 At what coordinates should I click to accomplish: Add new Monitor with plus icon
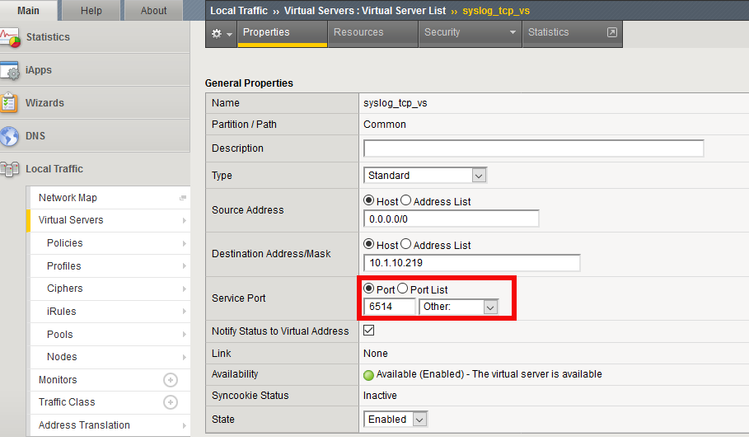click(171, 380)
